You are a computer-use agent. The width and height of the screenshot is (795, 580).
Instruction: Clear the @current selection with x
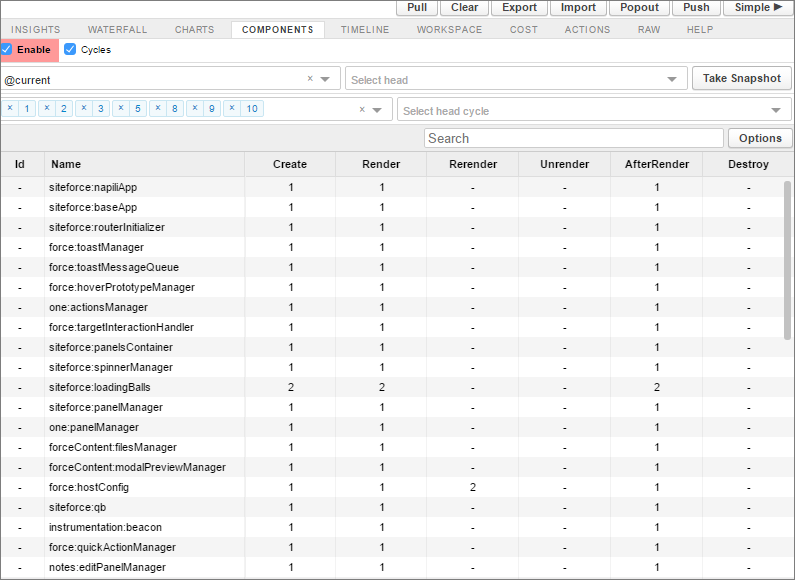coord(310,79)
